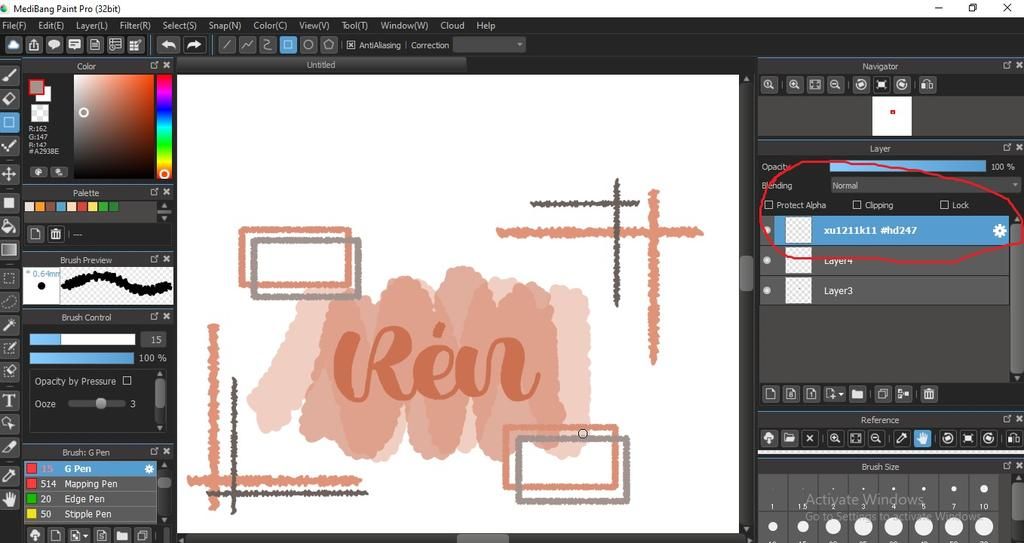
Task: Select the Gradient tool
Action: click(9, 250)
